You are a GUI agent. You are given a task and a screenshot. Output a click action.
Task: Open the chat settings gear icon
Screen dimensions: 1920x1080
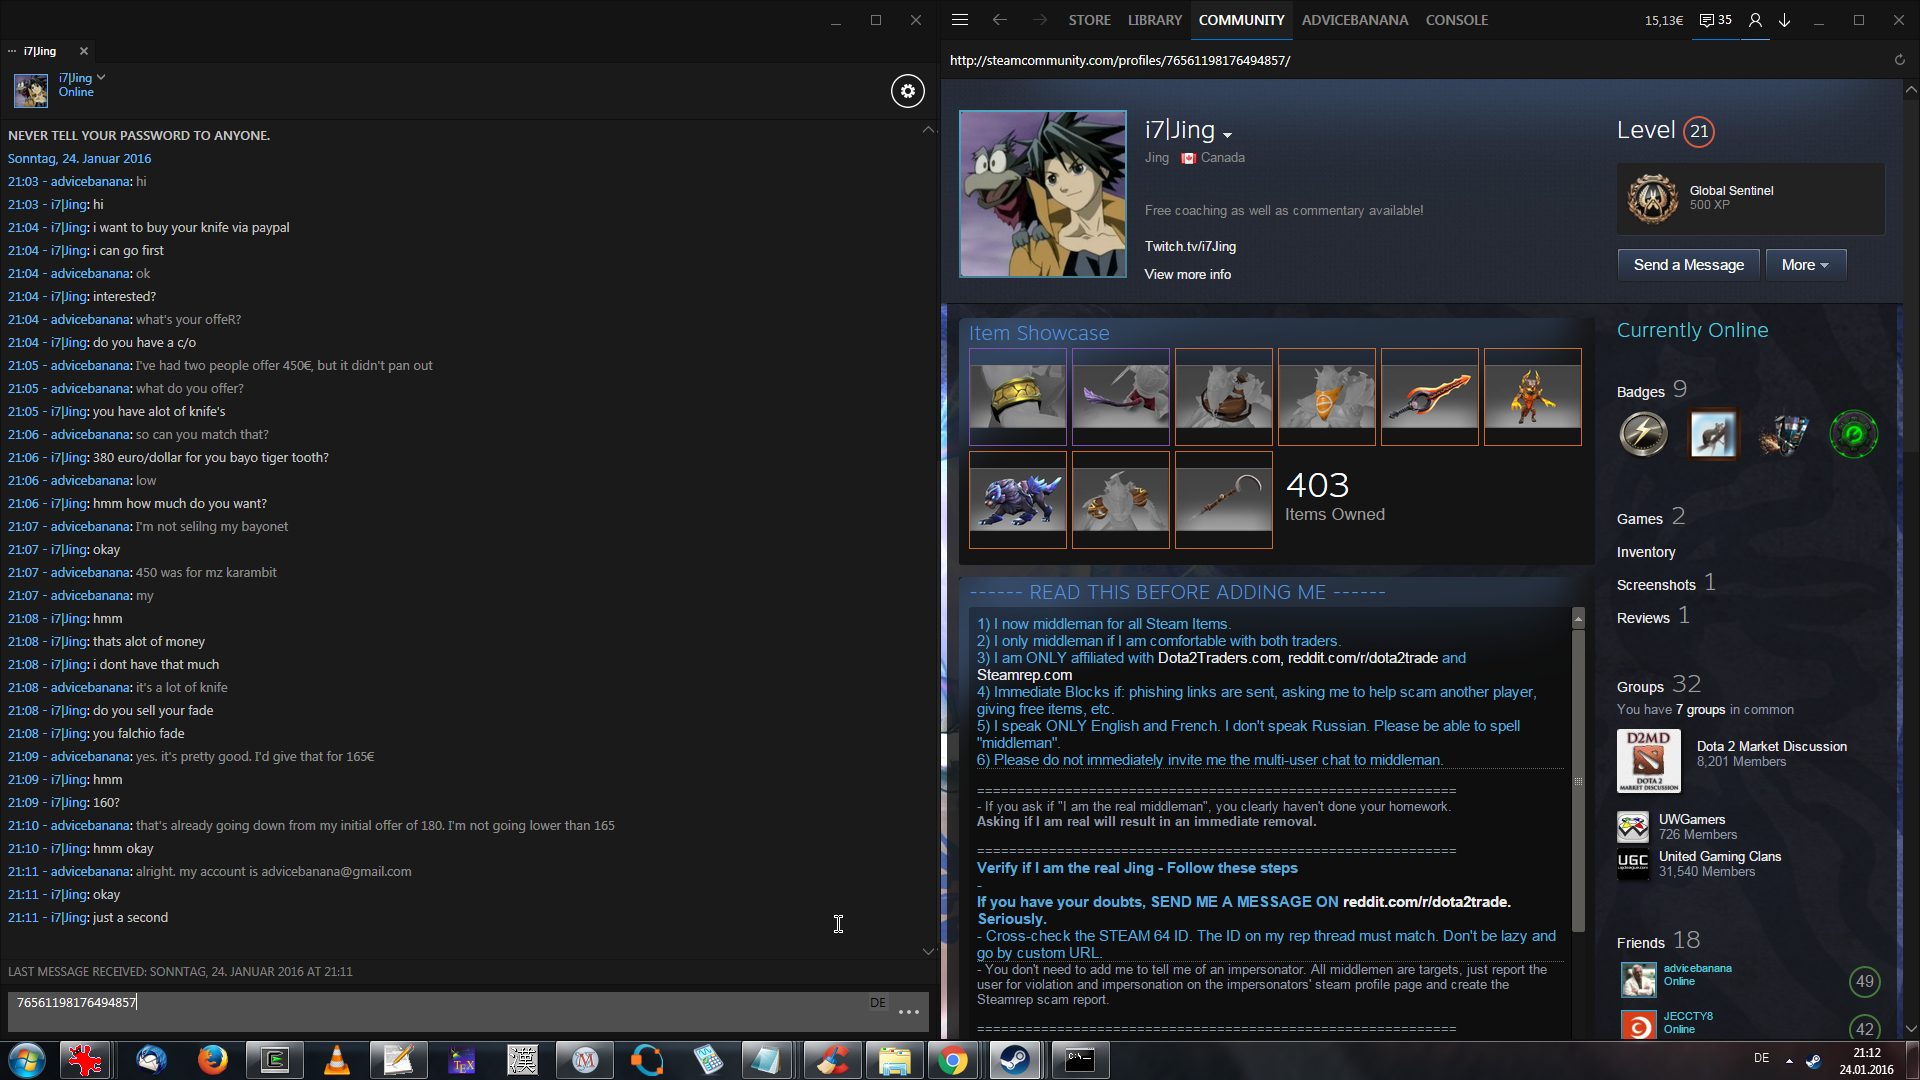[907, 91]
